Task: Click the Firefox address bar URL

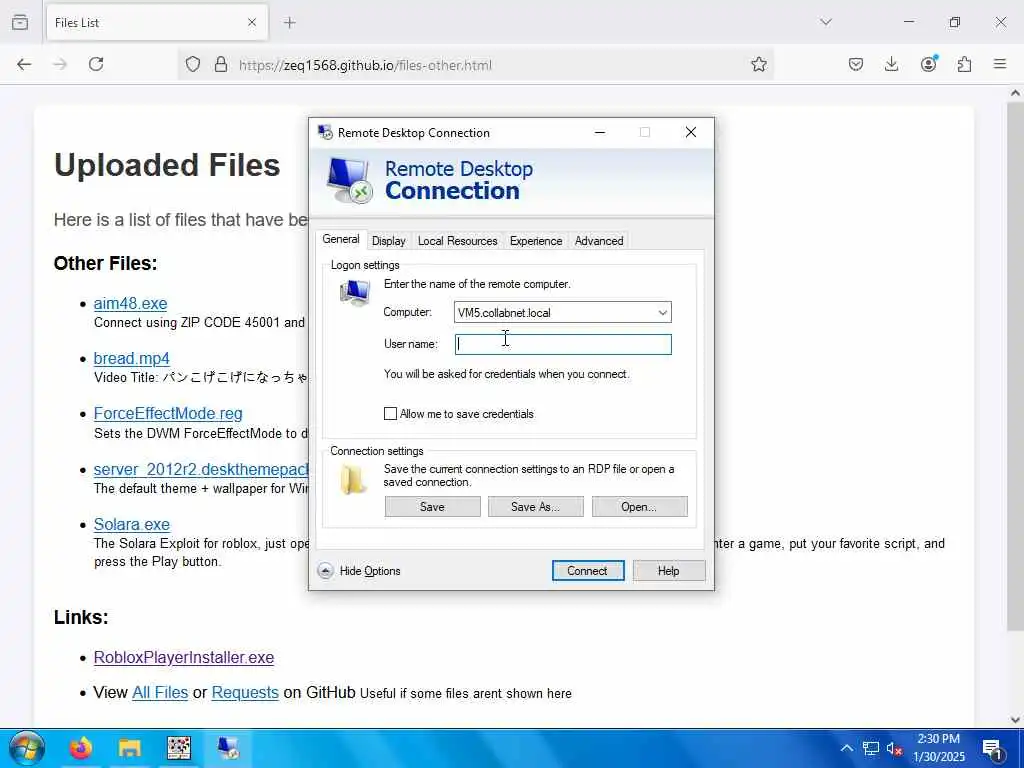Action: click(365, 65)
